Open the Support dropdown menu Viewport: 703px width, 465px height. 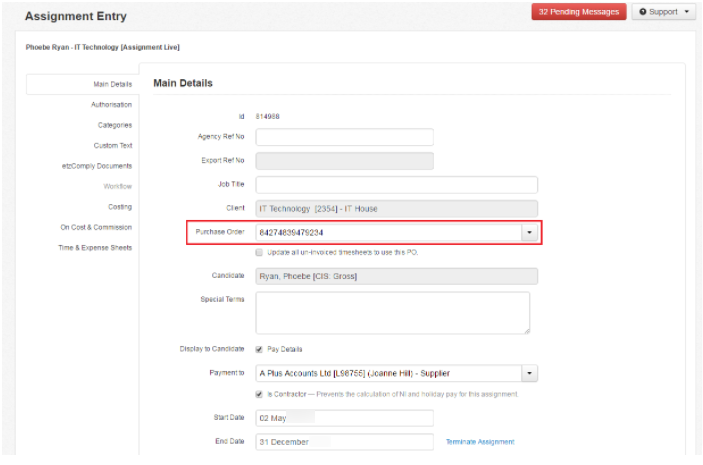pyautogui.click(x=664, y=12)
